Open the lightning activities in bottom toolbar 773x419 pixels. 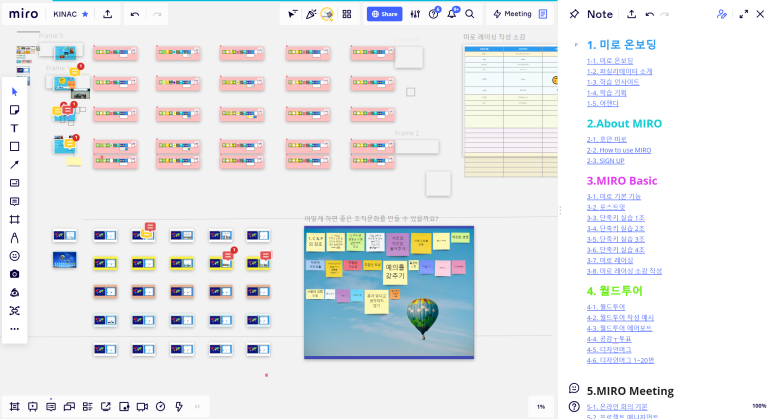[178, 407]
